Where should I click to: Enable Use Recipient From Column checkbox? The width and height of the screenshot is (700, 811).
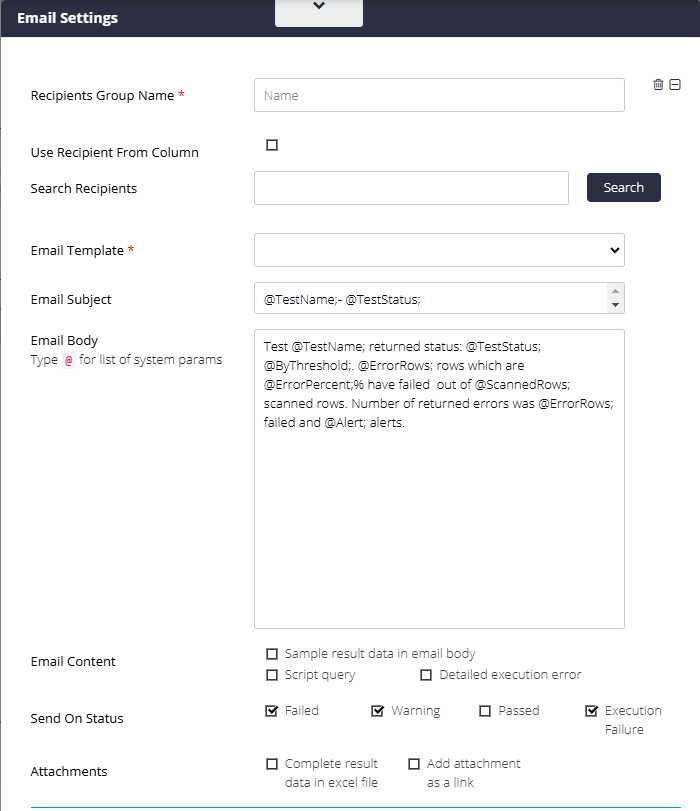click(272, 145)
